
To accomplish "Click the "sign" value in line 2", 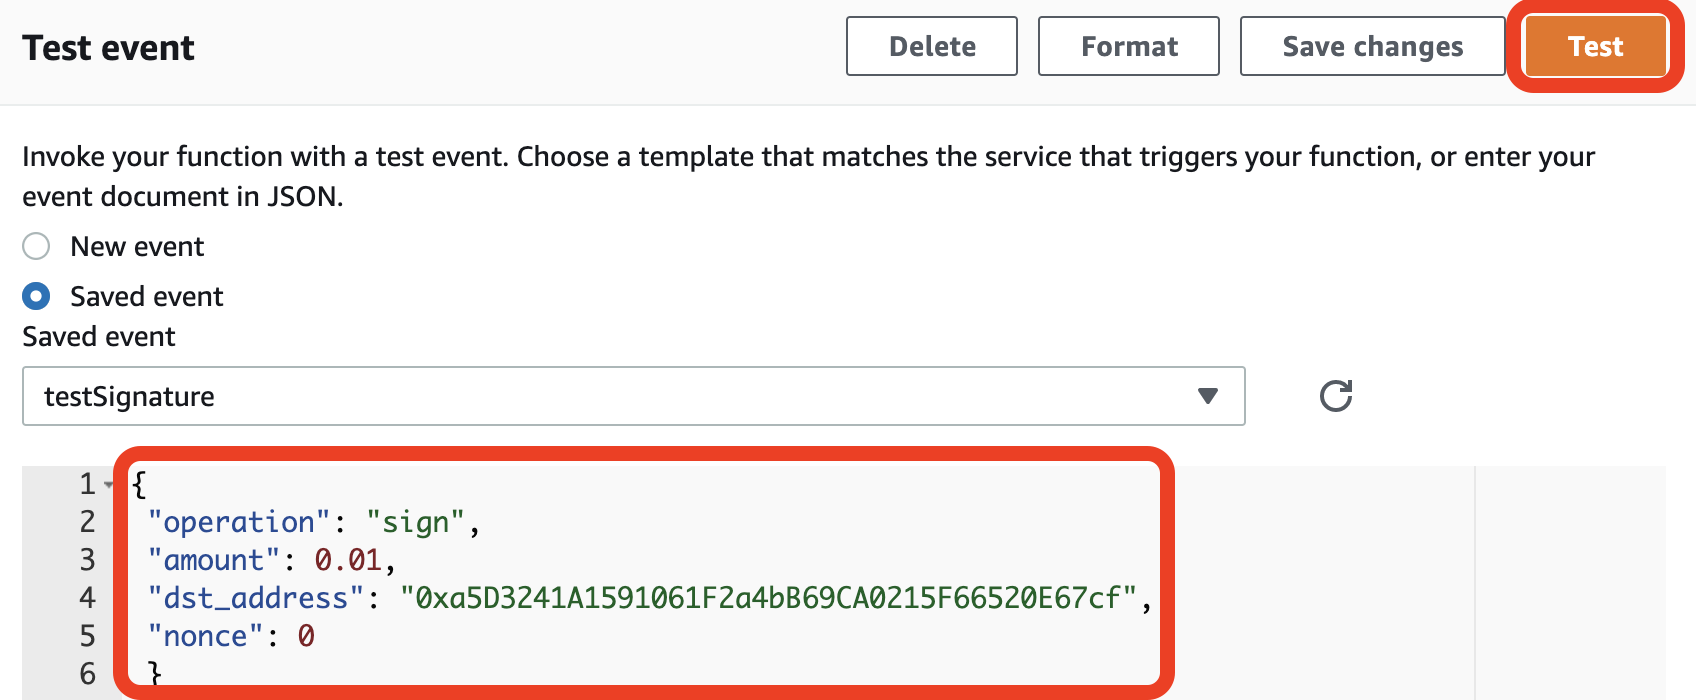I will tap(415, 522).
